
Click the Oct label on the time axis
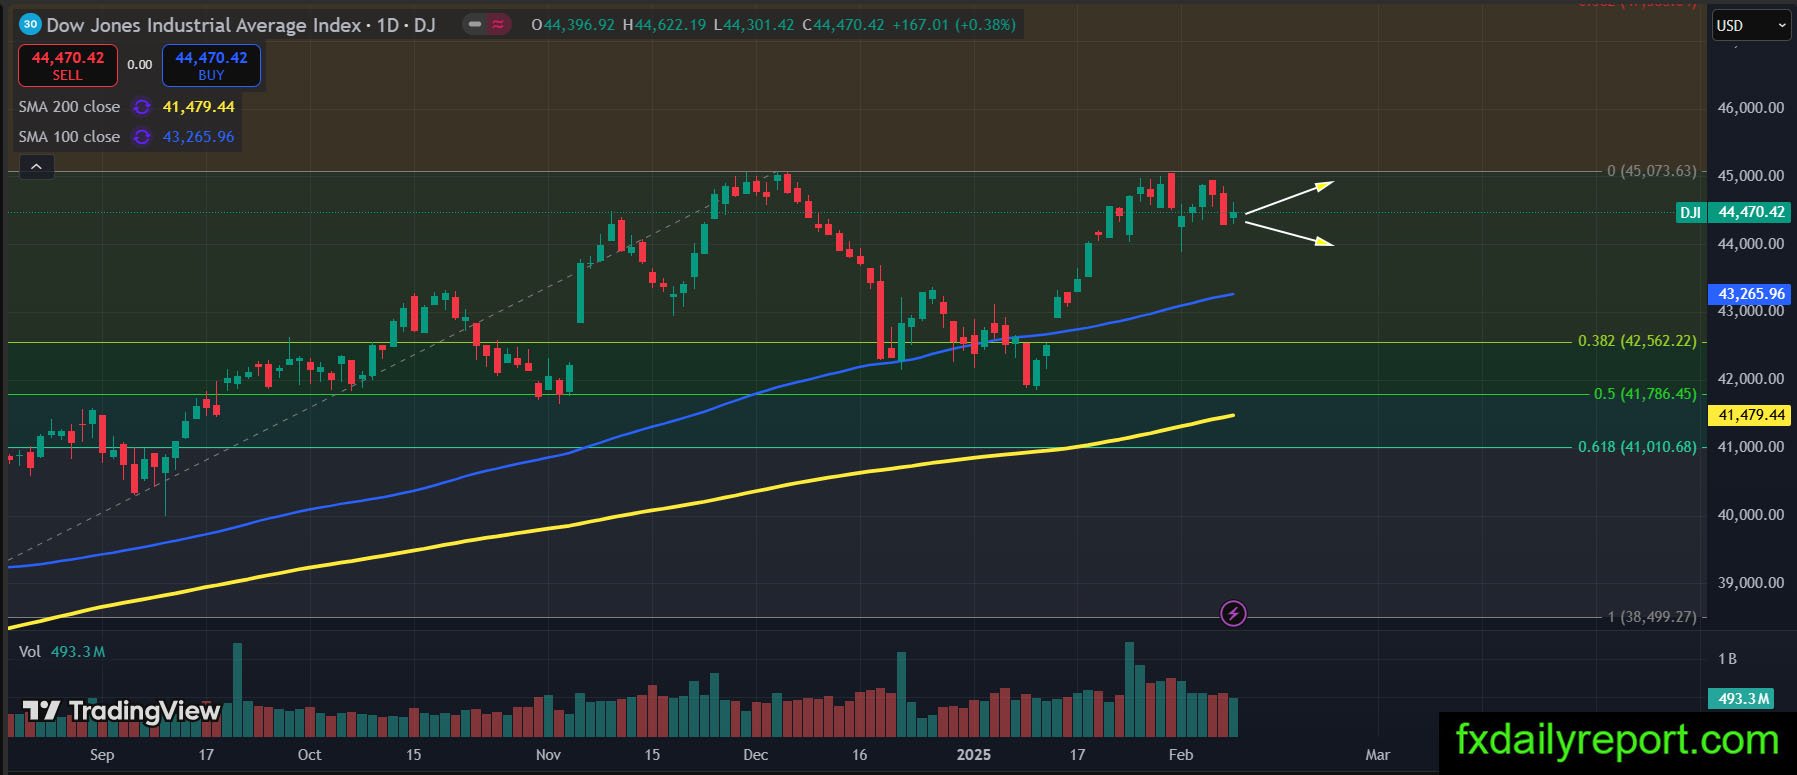tap(309, 755)
